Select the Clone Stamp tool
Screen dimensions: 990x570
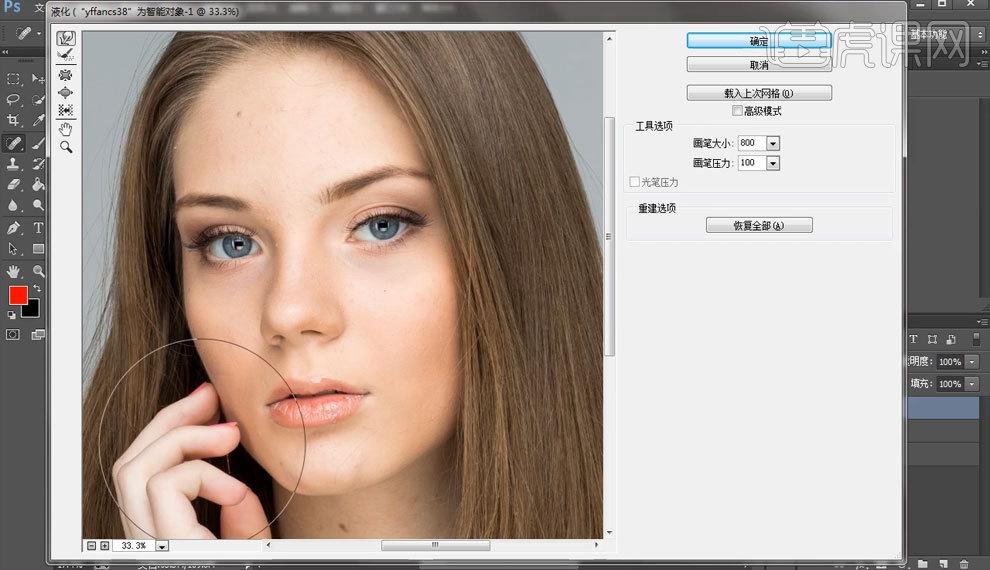[x=13, y=164]
